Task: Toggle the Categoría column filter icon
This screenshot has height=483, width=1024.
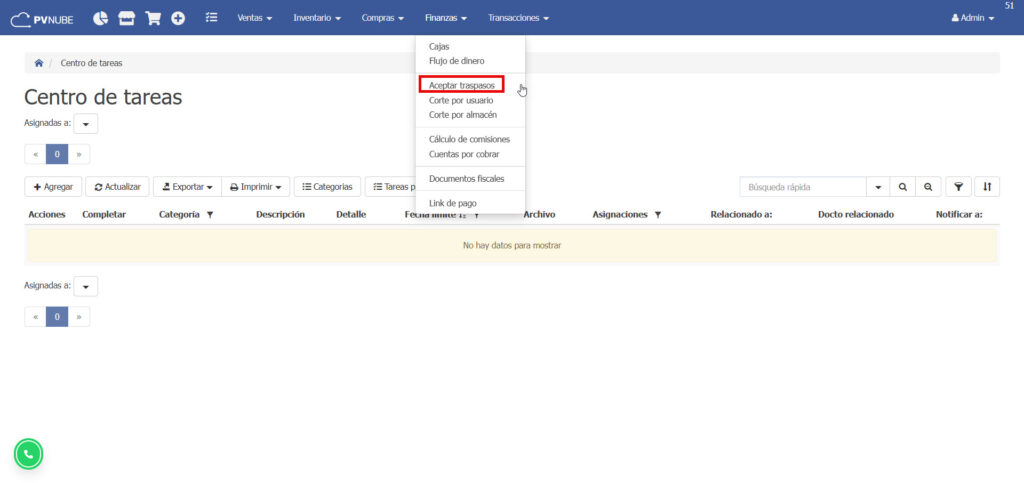Action: [x=210, y=215]
